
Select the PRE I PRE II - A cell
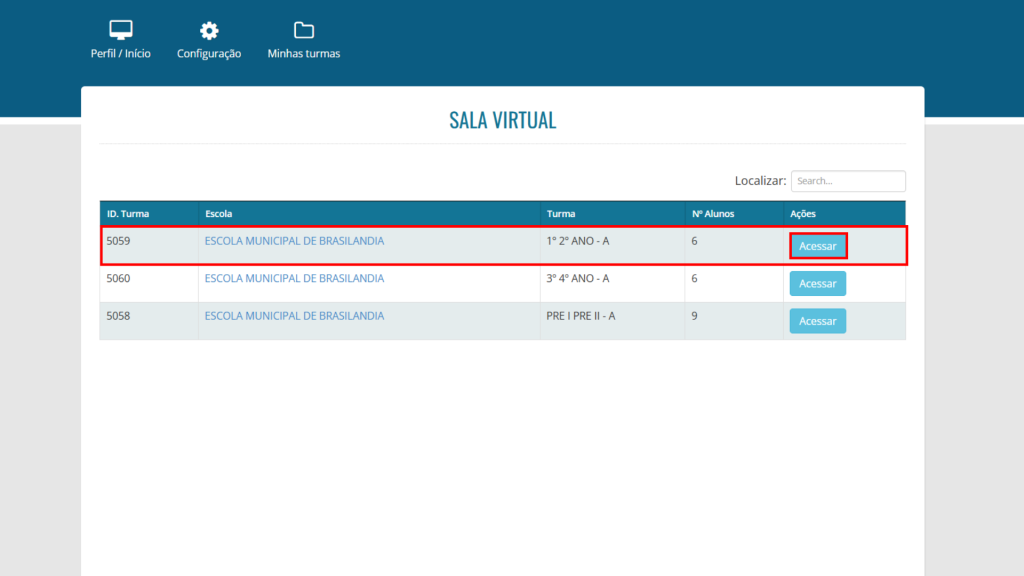580,316
